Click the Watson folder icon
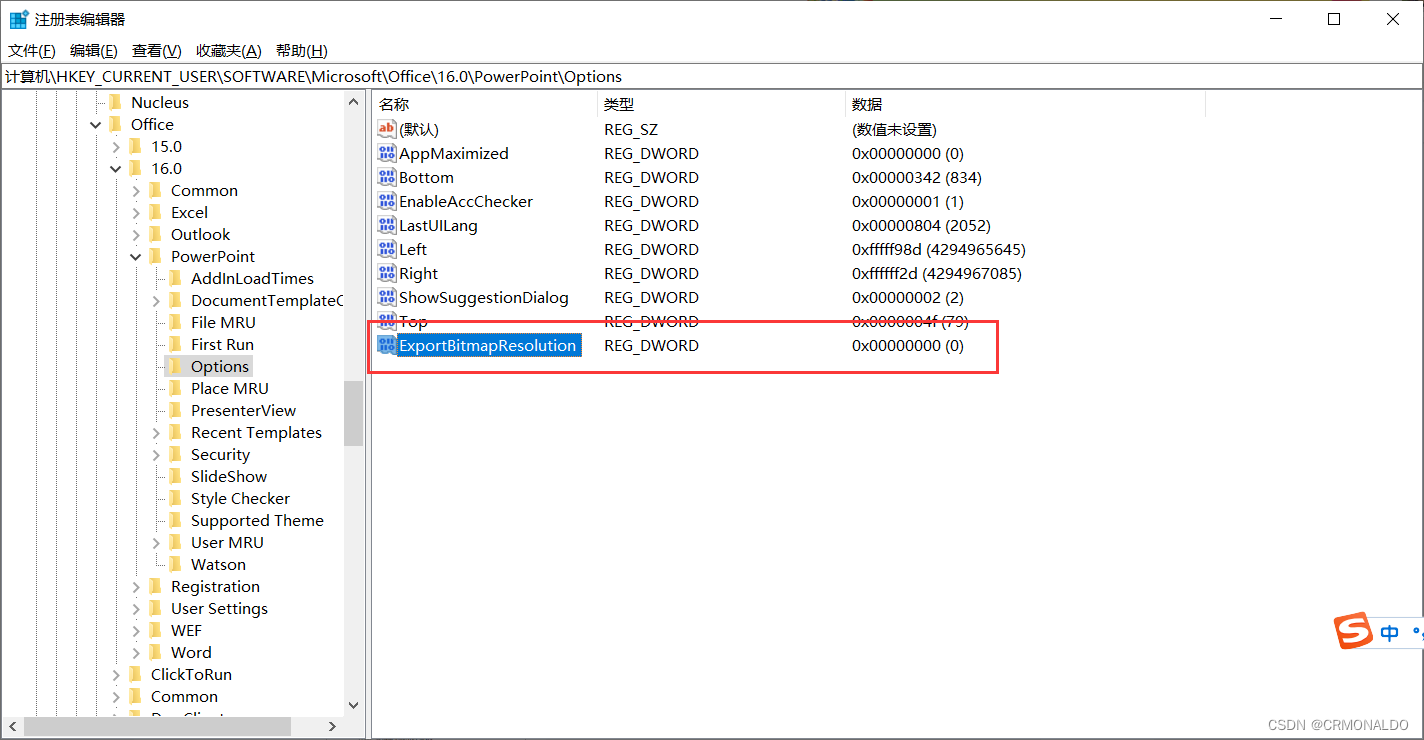This screenshot has height=740, width=1424. [175, 564]
